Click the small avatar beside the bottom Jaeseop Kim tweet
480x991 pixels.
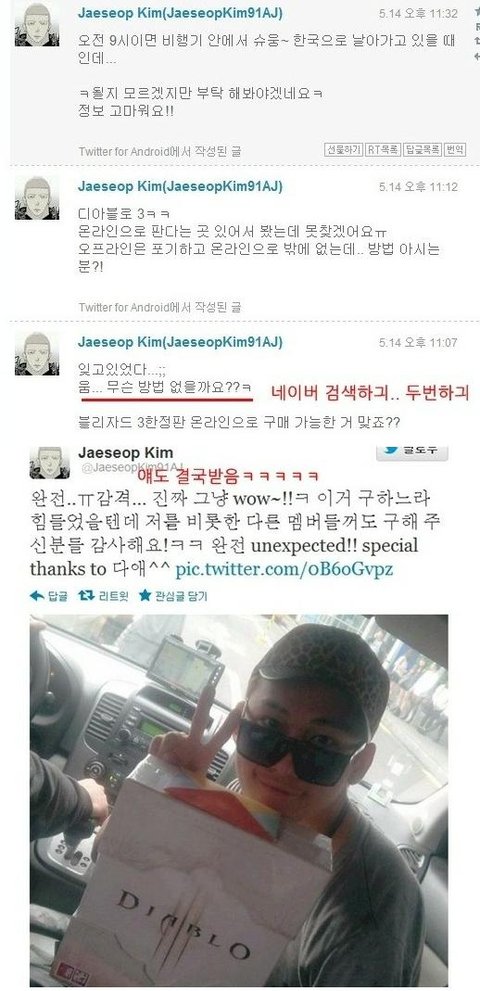click(49, 463)
